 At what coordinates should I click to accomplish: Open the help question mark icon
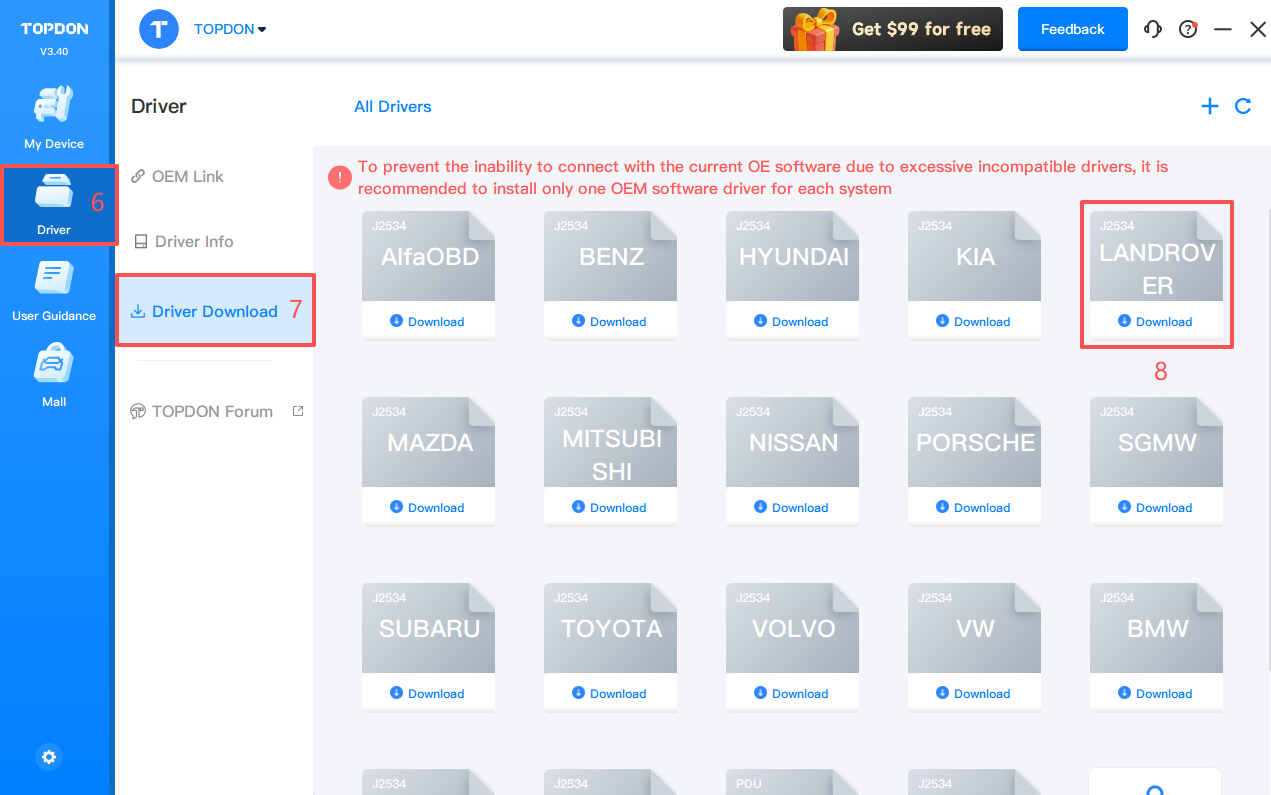[x=1188, y=29]
